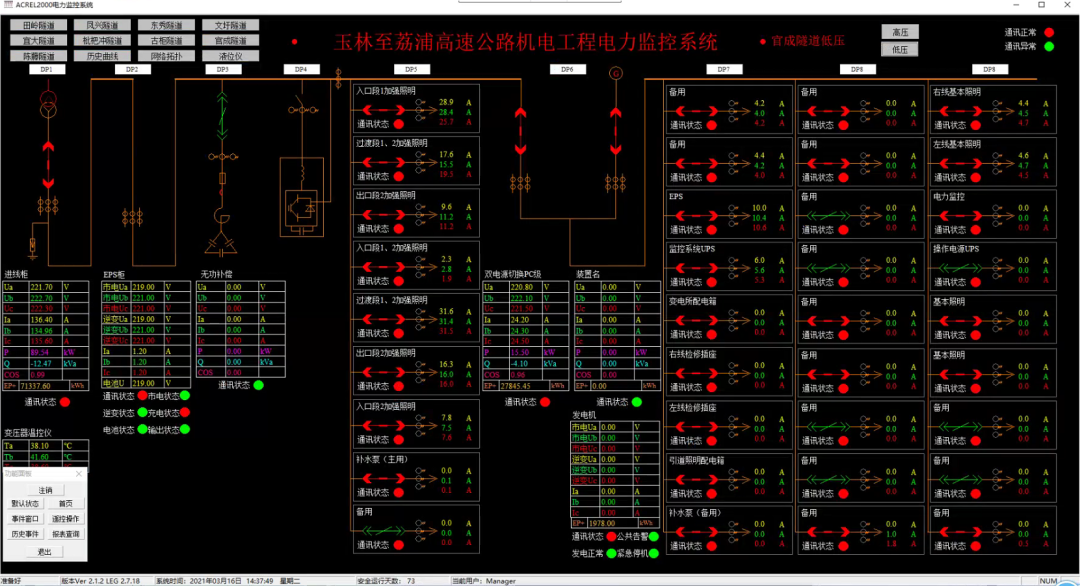1080x586 pixels.
Task: Click the 进线柜 通讯状态 red indicator
Action: pos(65,402)
